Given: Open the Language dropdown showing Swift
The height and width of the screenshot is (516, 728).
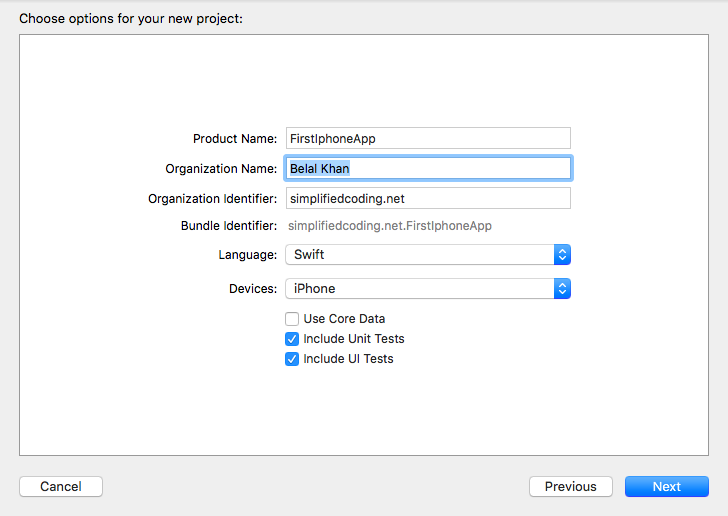Looking at the screenshot, I should [428, 255].
